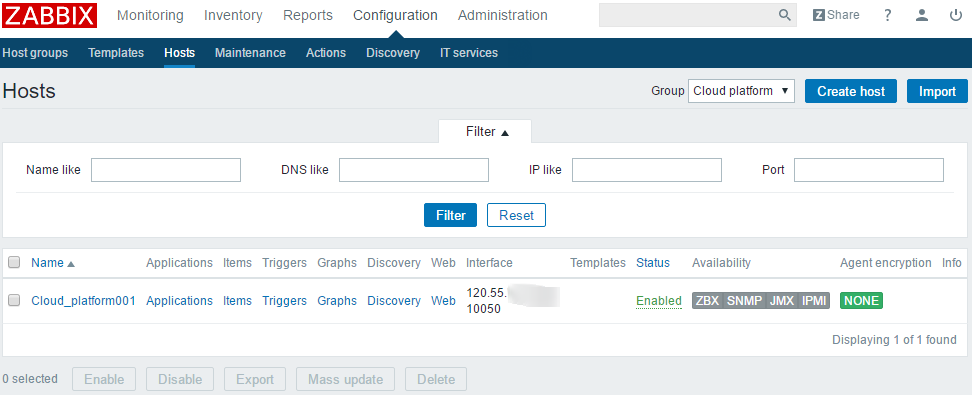Click the Import button
The image size is (972, 395).
[937, 91]
